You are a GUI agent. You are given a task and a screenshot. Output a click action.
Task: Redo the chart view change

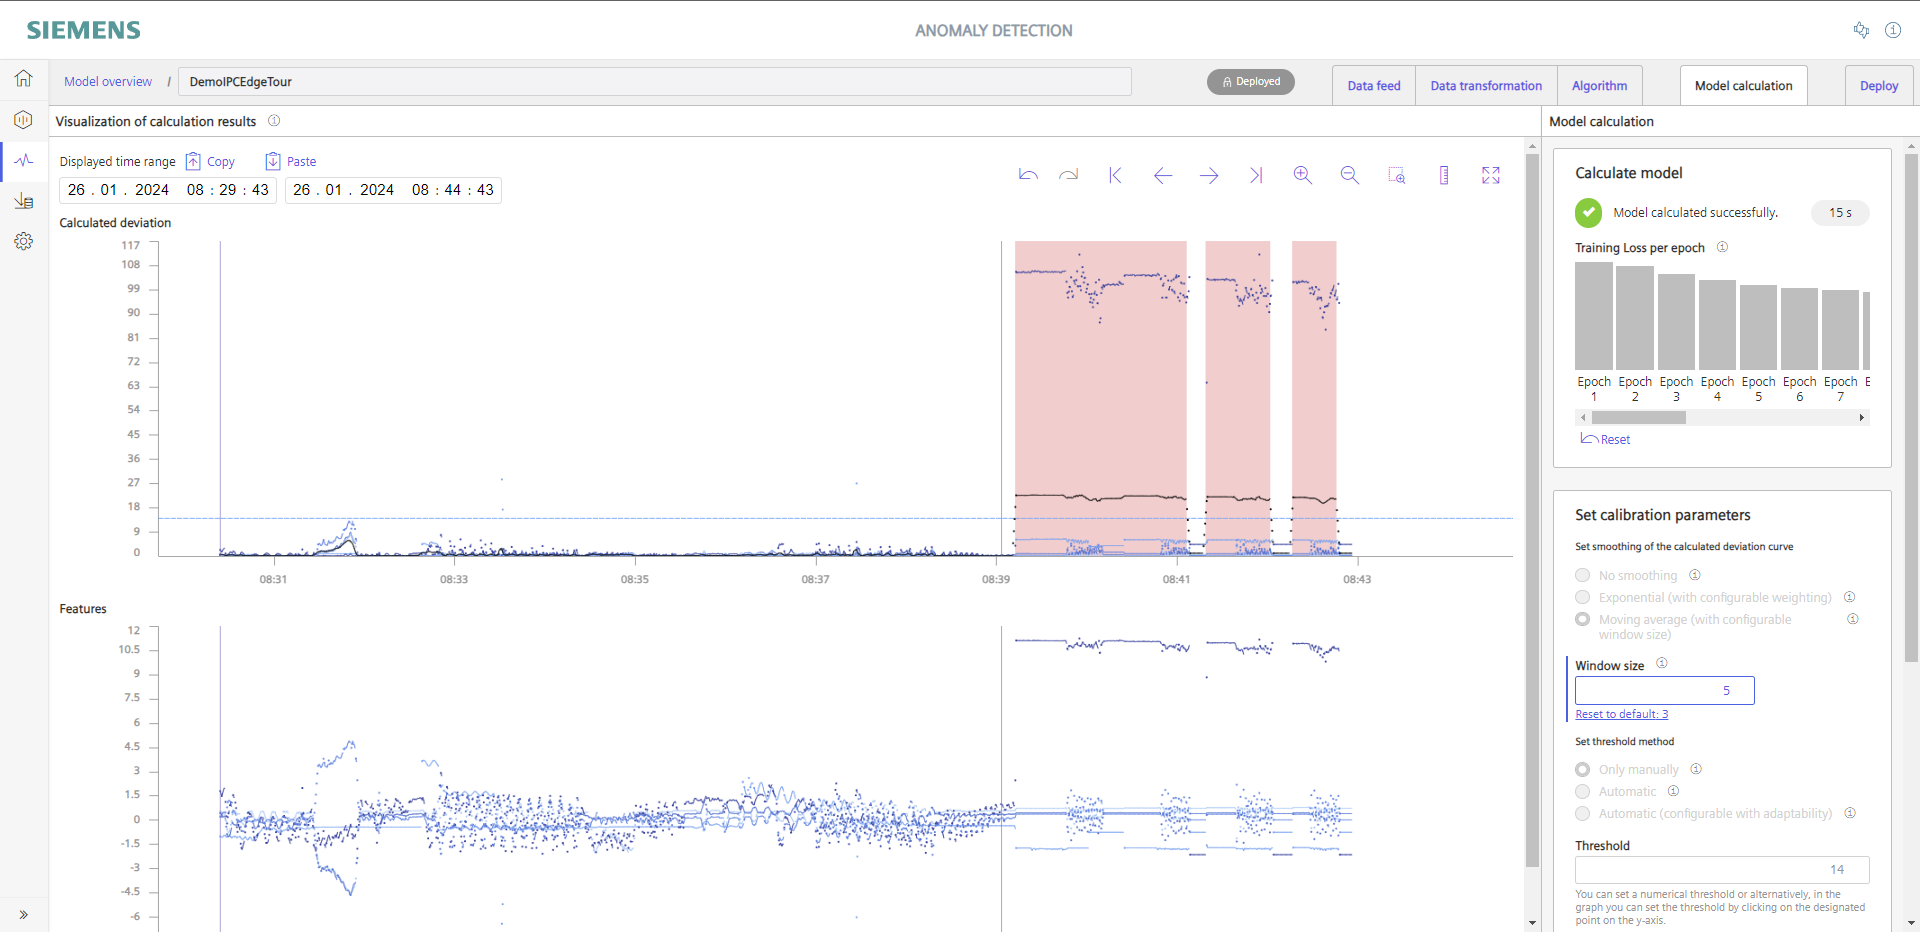[x=1069, y=175]
